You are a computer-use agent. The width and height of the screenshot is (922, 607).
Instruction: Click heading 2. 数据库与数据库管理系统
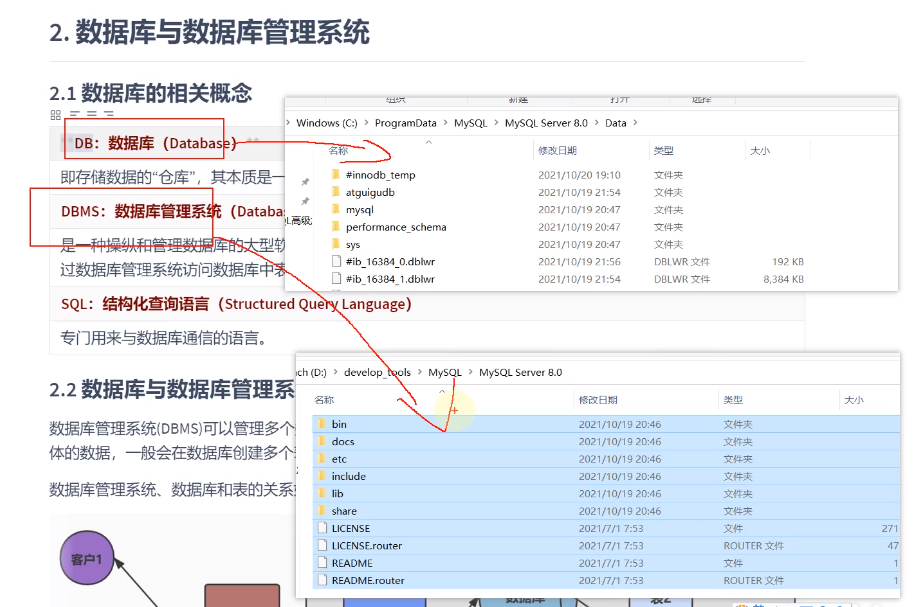point(209,32)
